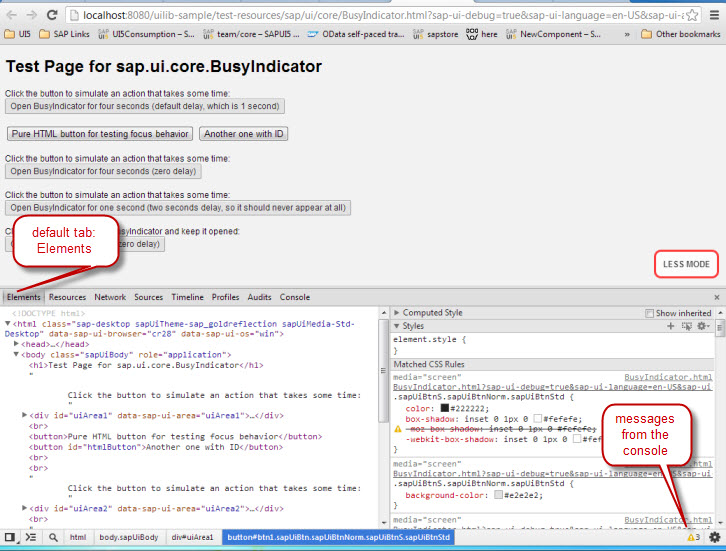Open 'here' bookmark
The height and width of the screenshot is (551, 726).
pos(482,34)
